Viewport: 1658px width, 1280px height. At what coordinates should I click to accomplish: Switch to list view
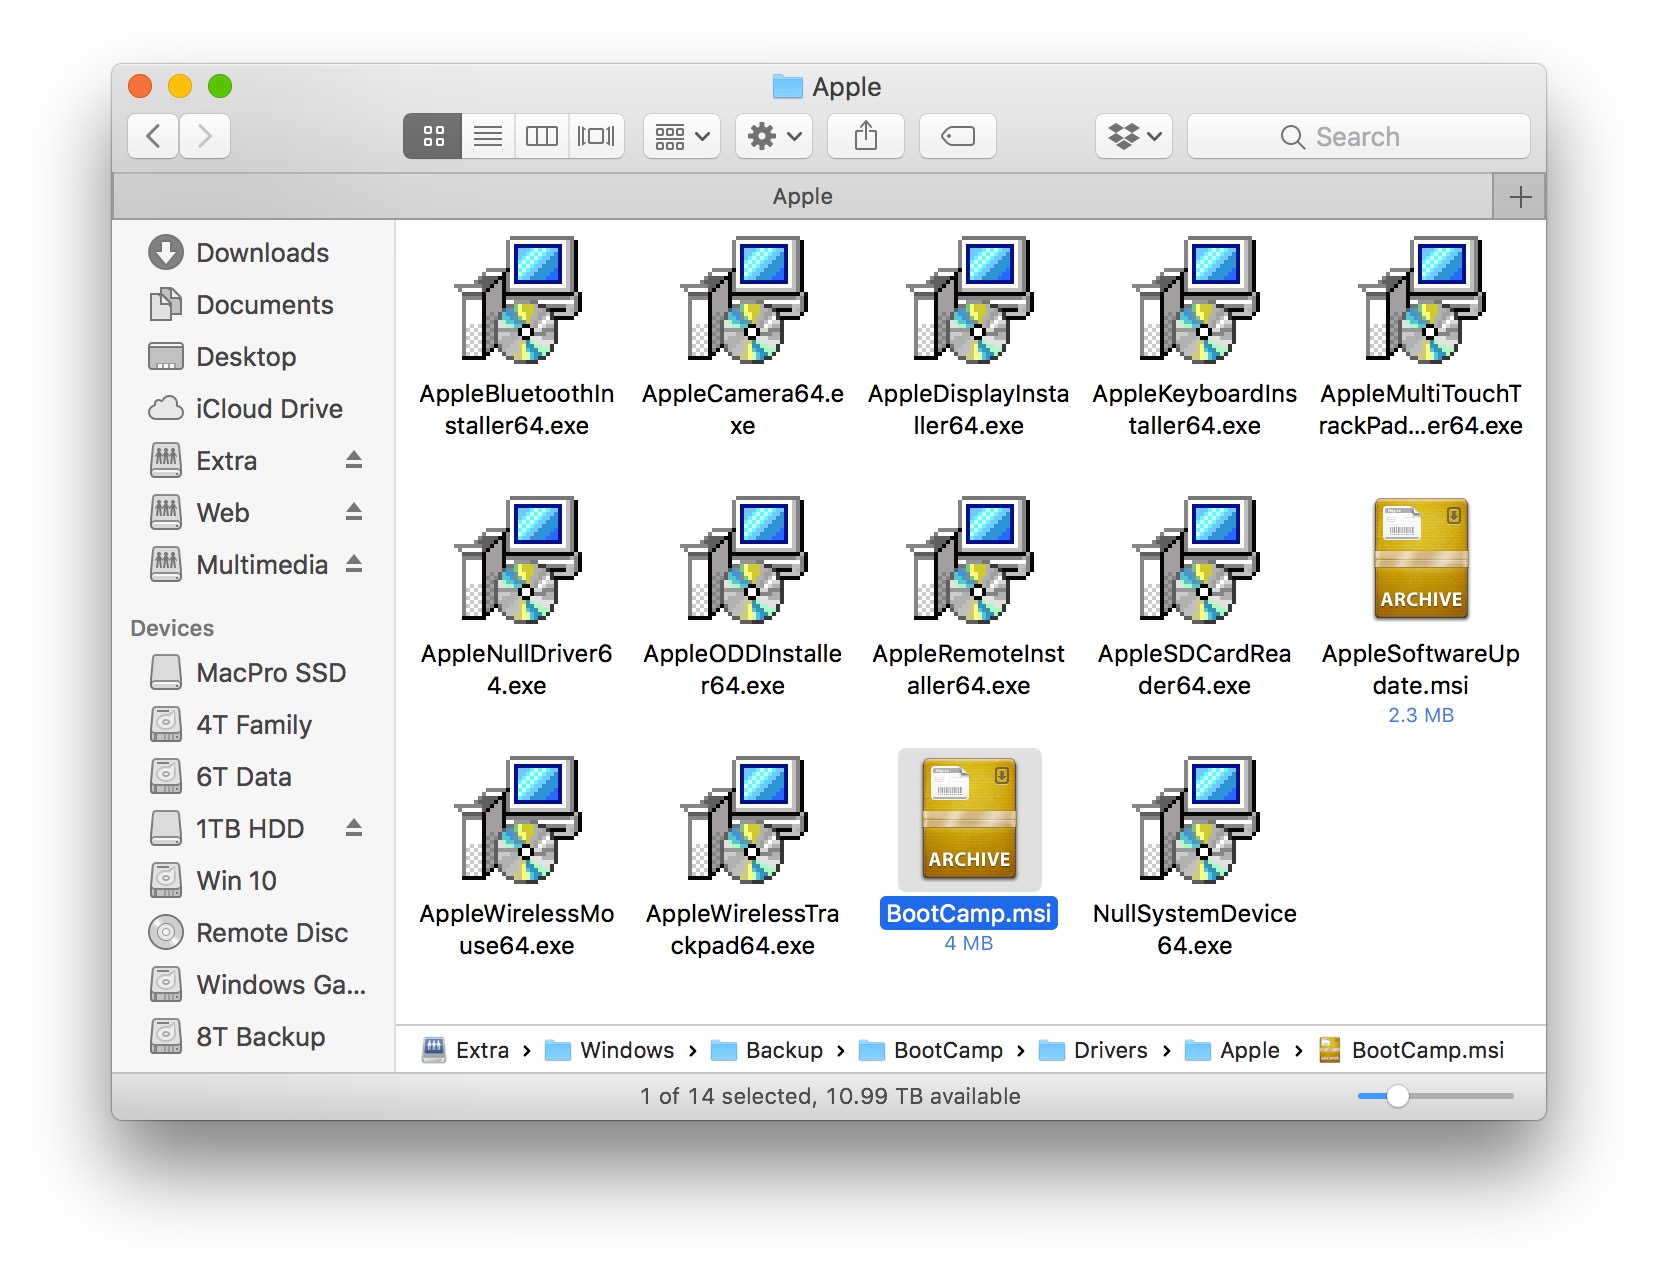point(488,136)
